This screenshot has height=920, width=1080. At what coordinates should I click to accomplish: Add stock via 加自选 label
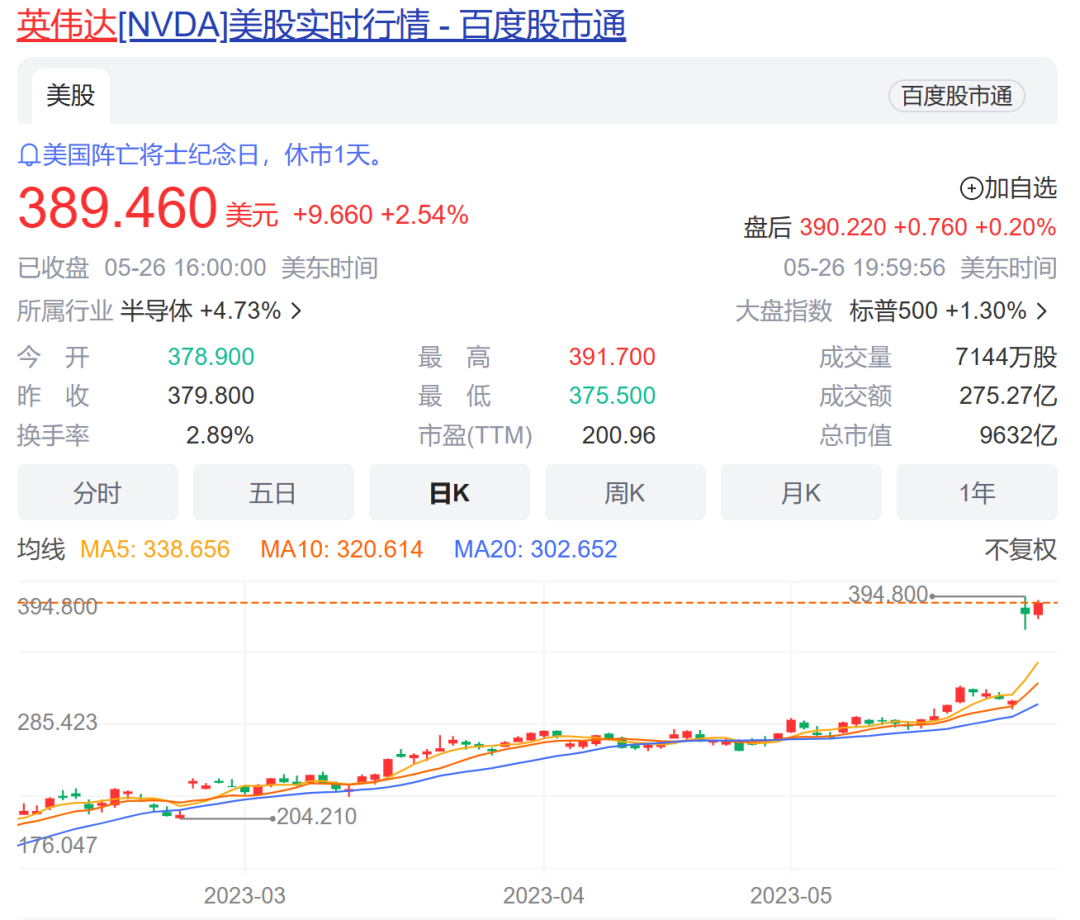pos(1020,188)
